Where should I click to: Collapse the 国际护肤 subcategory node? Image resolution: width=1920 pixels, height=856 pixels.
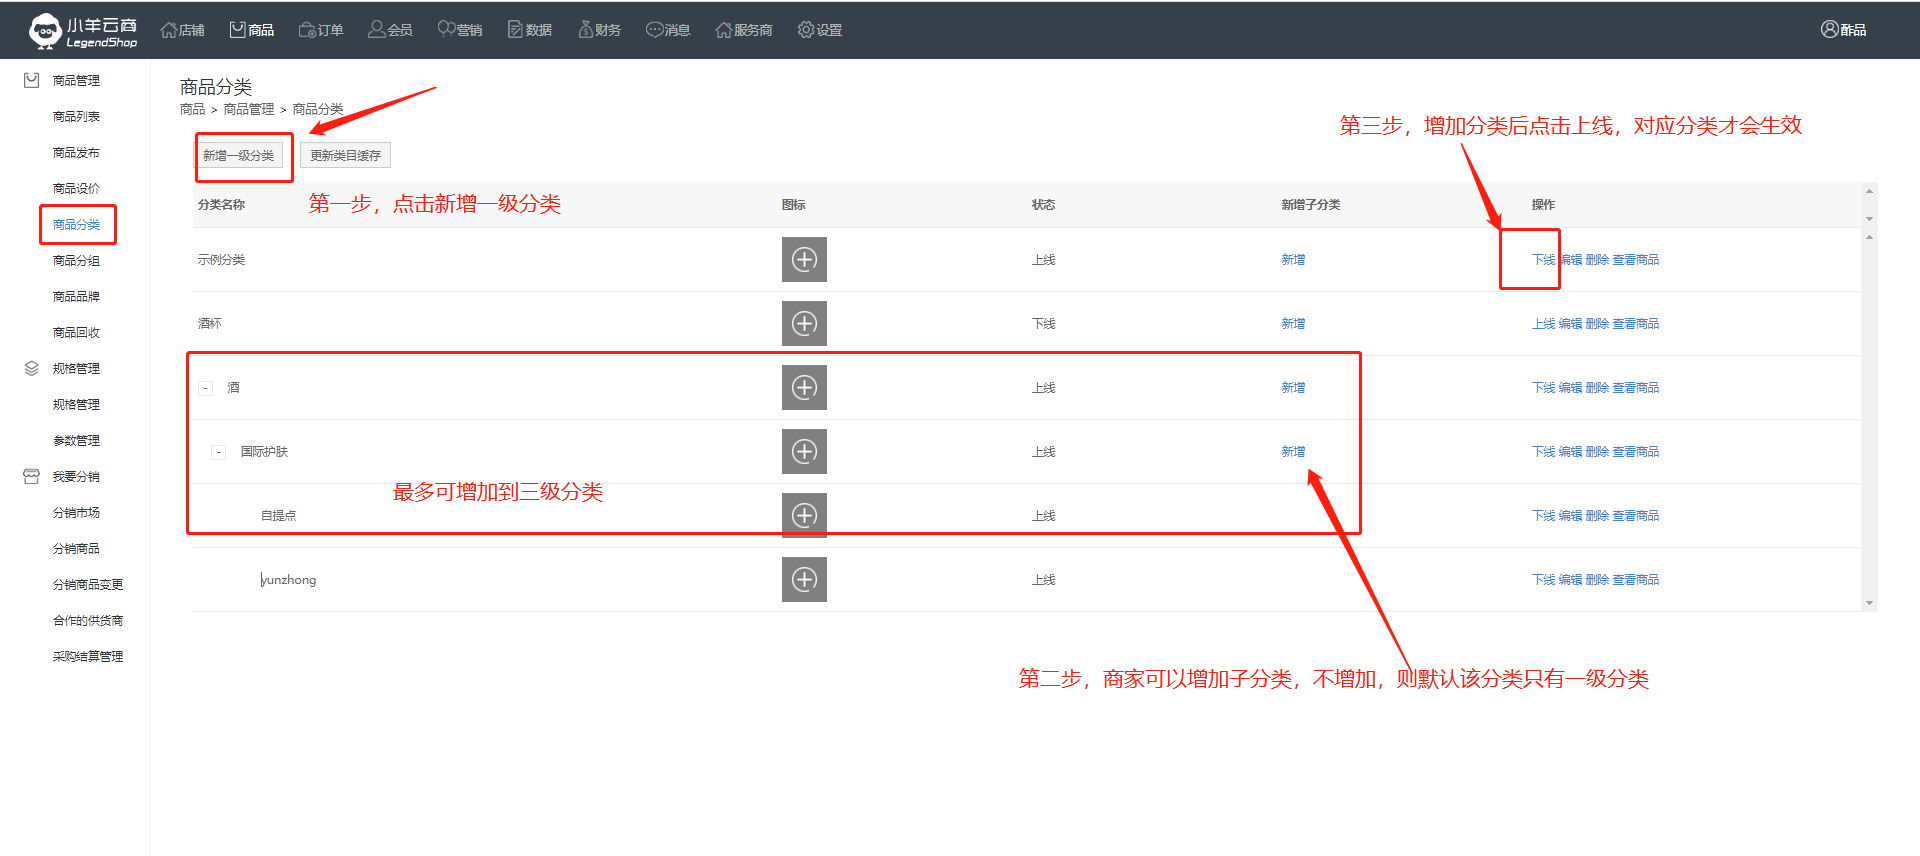(x=219, y=452)
